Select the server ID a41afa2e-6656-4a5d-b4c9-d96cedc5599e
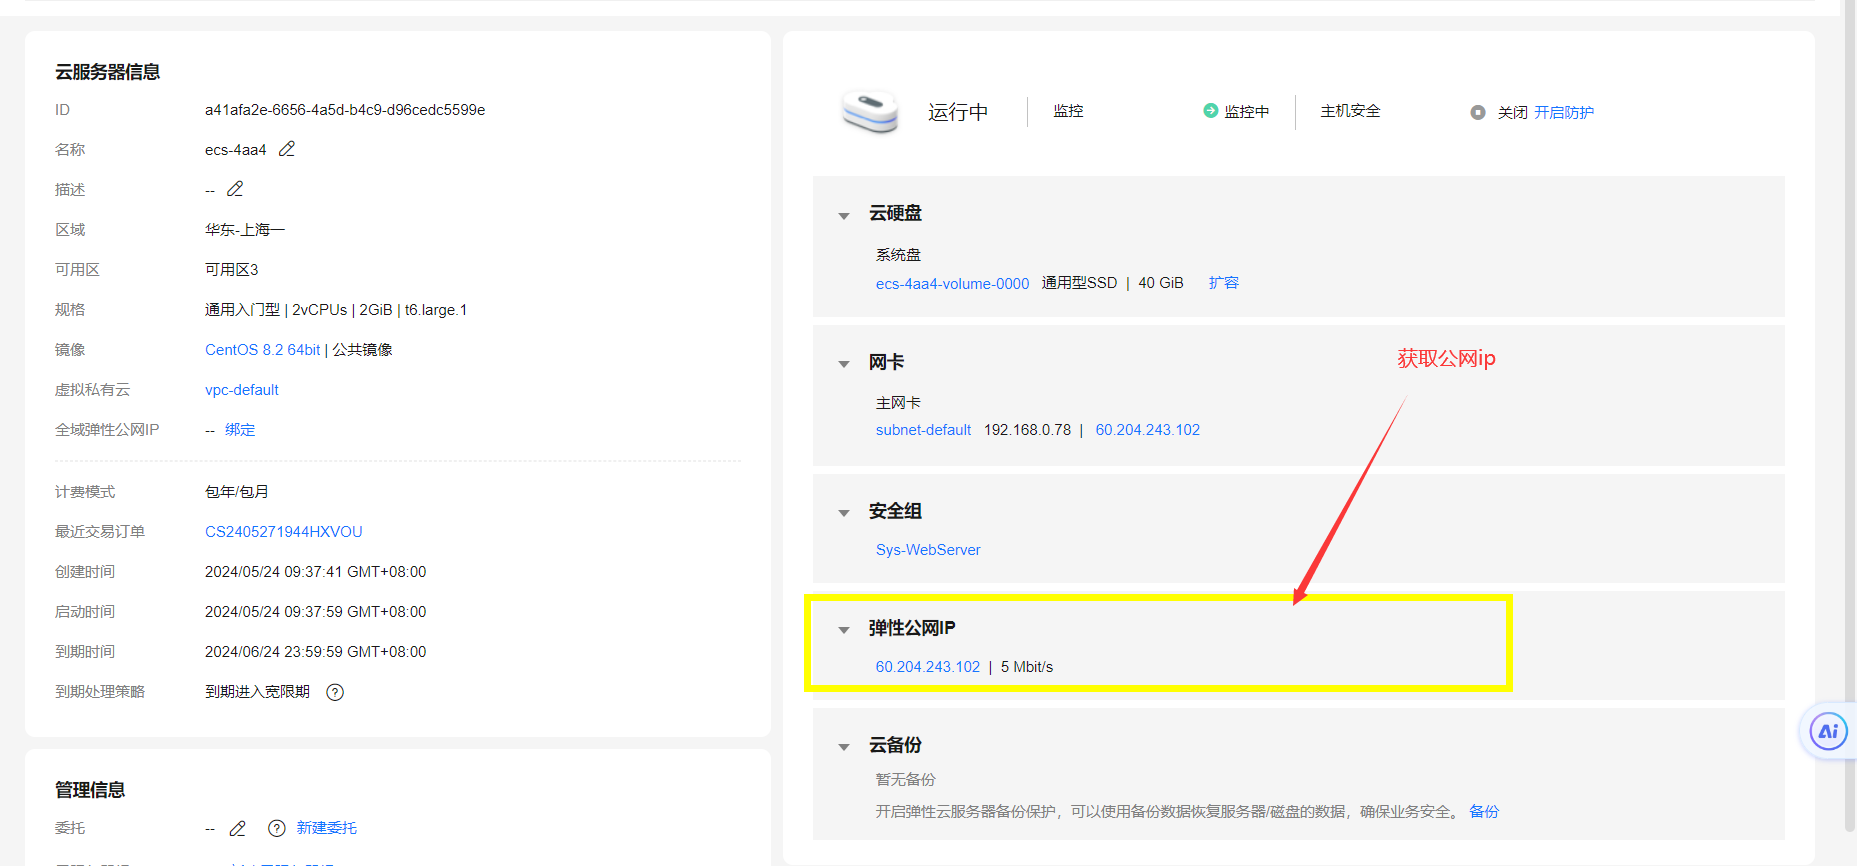Viewport: 1857px width, 866px height. coord(345,110)
